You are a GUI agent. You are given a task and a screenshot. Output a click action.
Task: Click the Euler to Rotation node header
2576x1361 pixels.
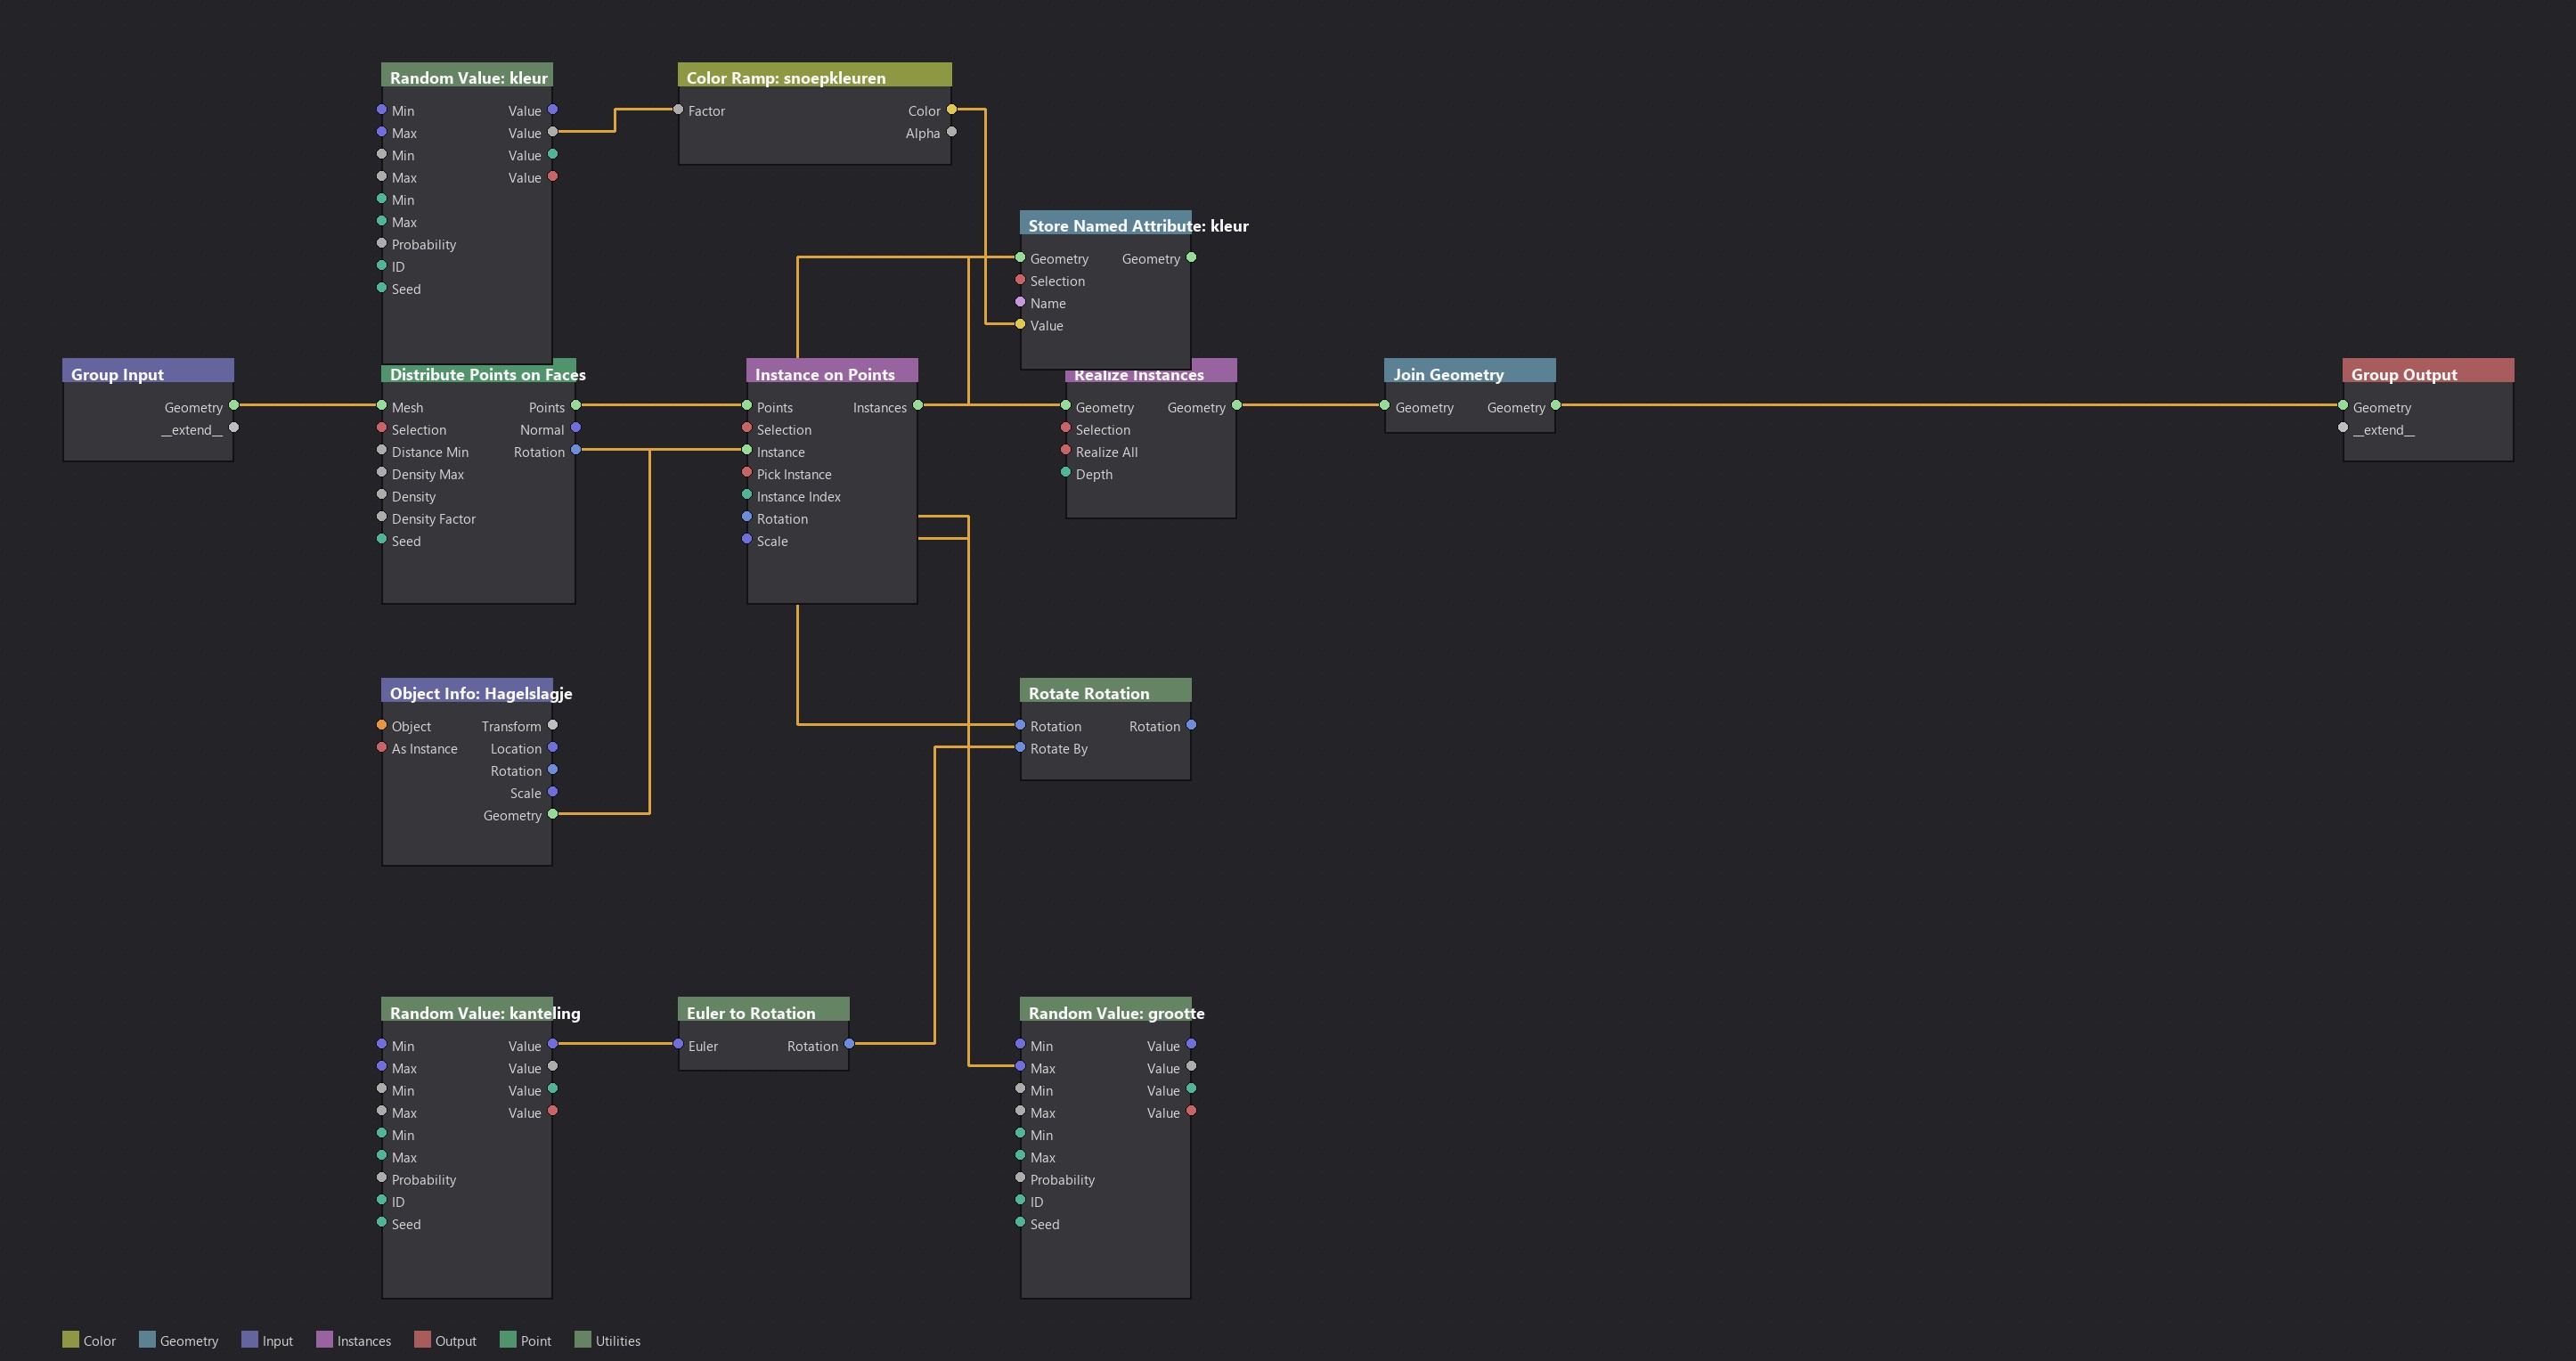pos(763,1011)
